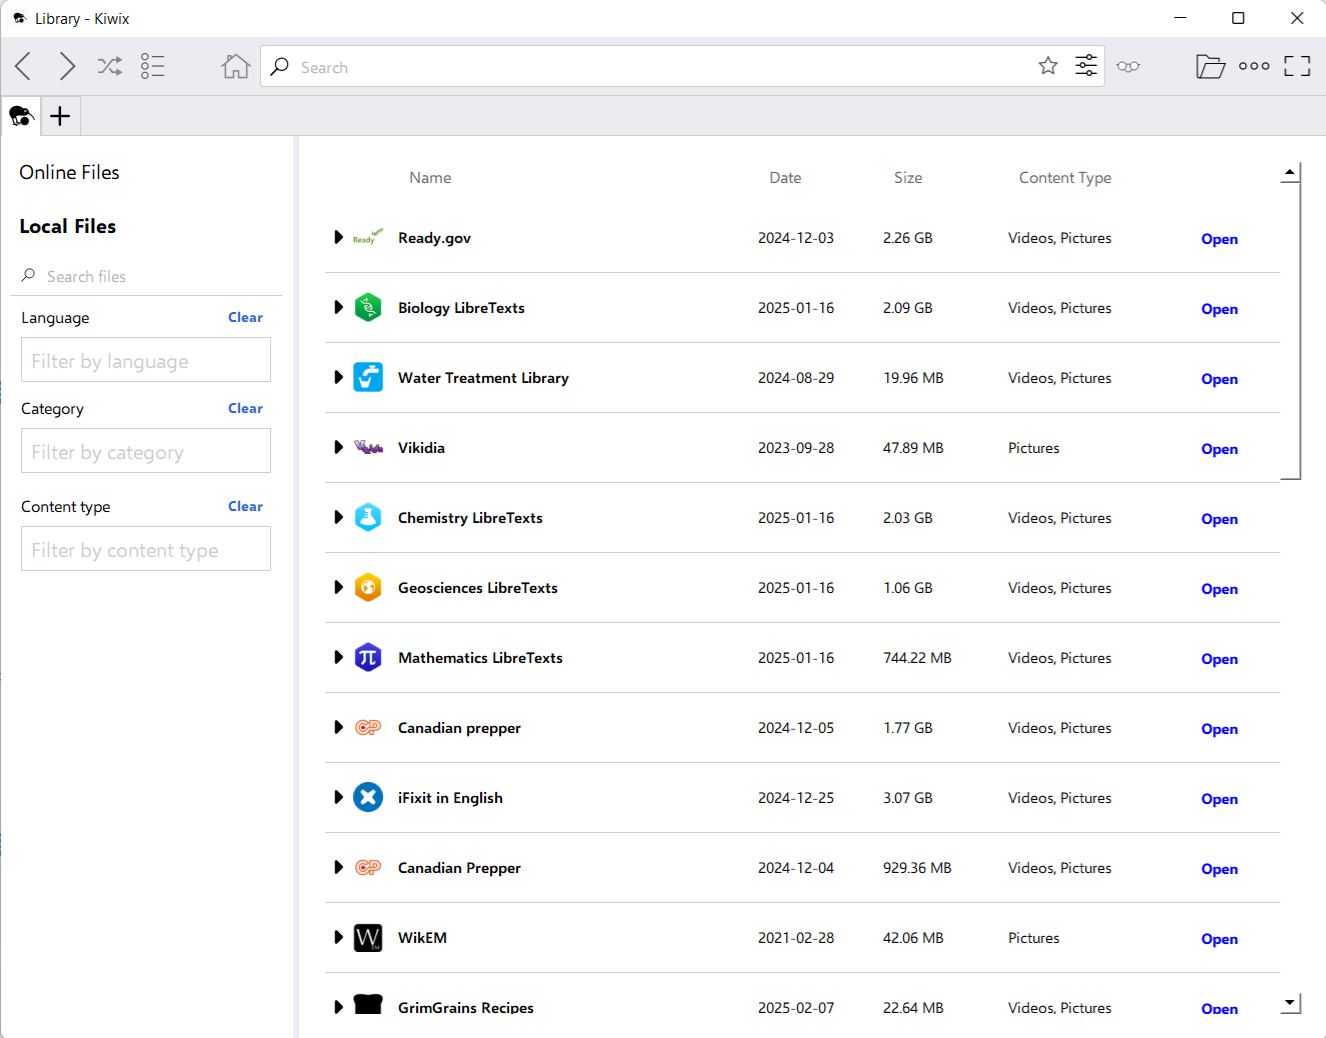This screenshot has width=1326, height=1038.
Task: Open a random article with shuffle icon
Action: (x=109, y=67)
